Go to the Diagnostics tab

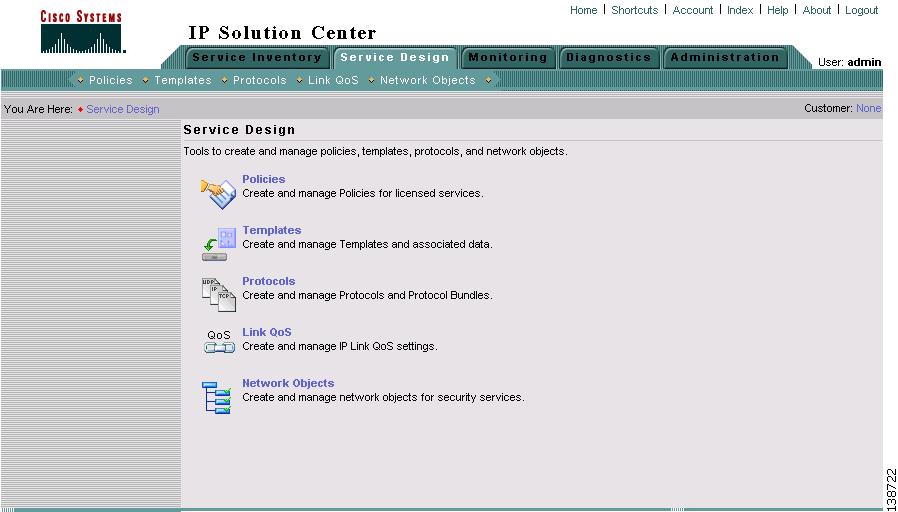pos(609,57)
